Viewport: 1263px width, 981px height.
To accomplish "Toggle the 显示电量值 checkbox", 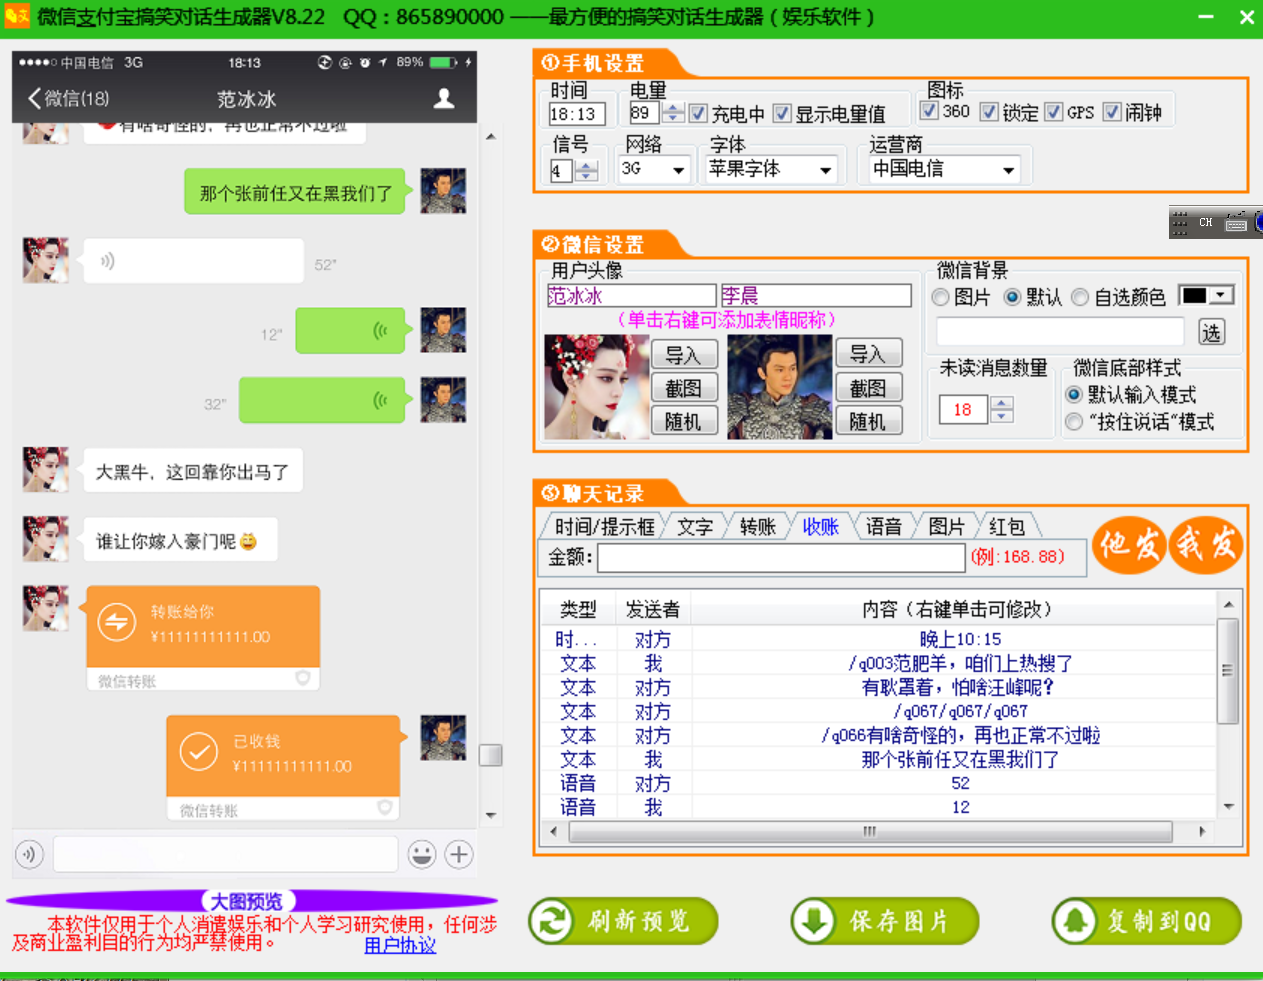I will pos(782,113).
